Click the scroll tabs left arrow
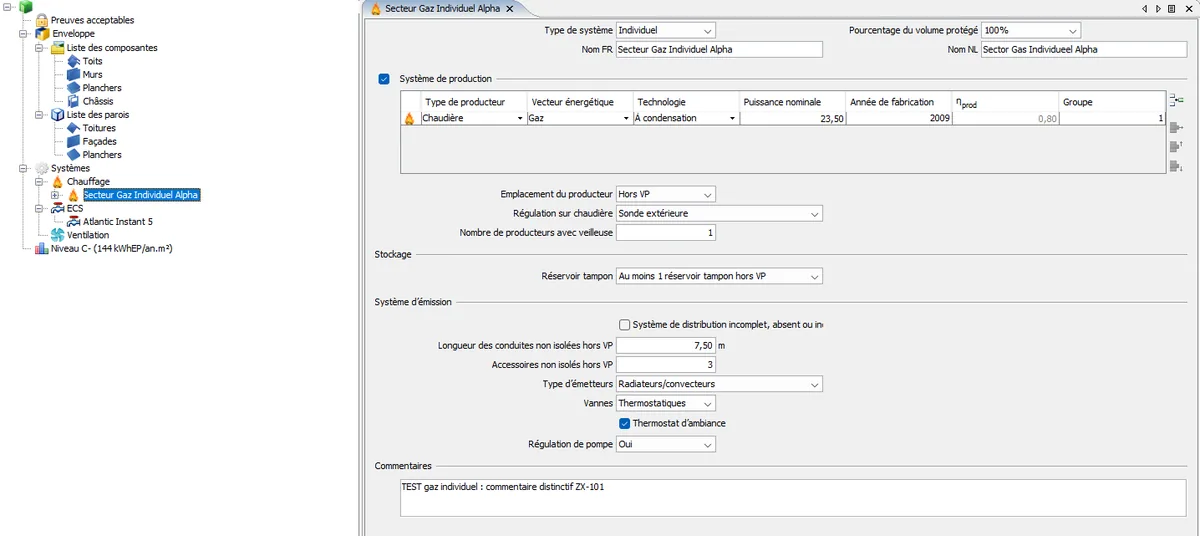Screen dimensions: 1200x536 click(x=1145, y=8)
